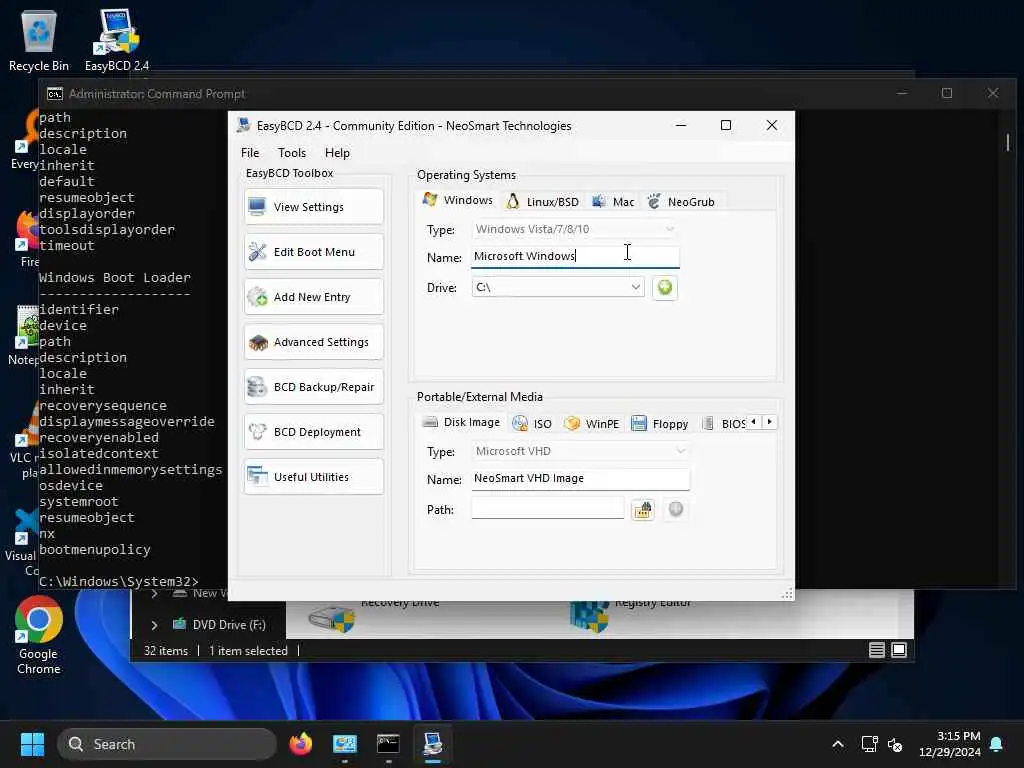
Task: Switch to the Mac tab
Action: point(613,202)
